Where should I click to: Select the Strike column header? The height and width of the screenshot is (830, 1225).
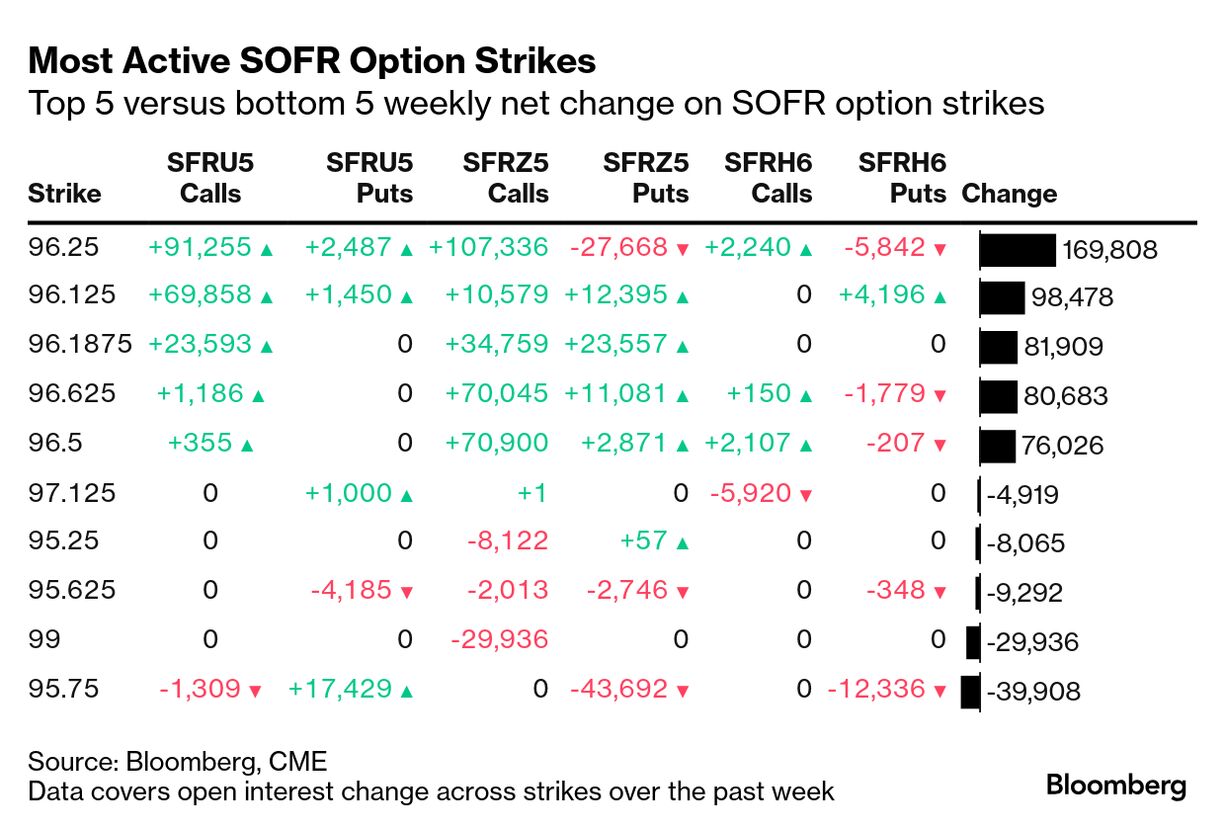point(64,193)
